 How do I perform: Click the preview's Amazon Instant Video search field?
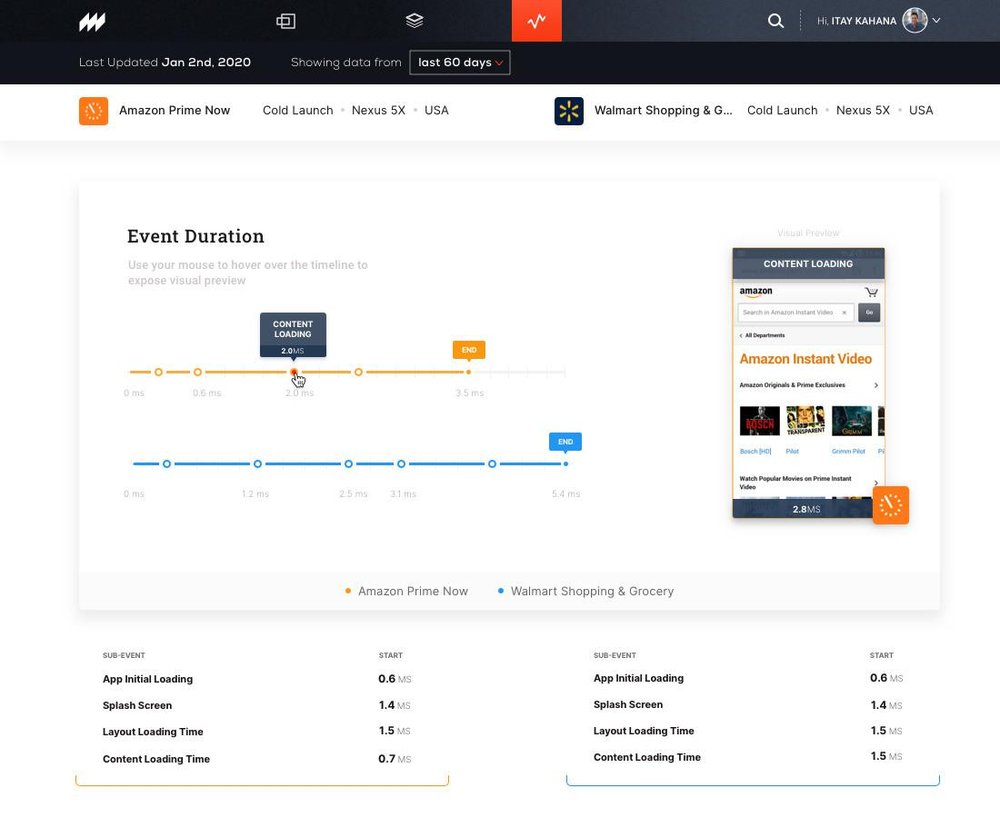[795, 312]
